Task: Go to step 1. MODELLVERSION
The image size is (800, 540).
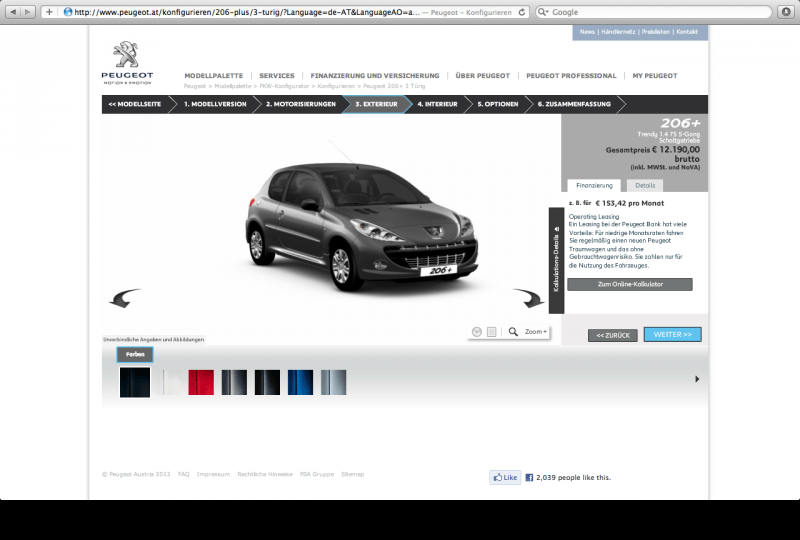Action: [x=215, y=104]
